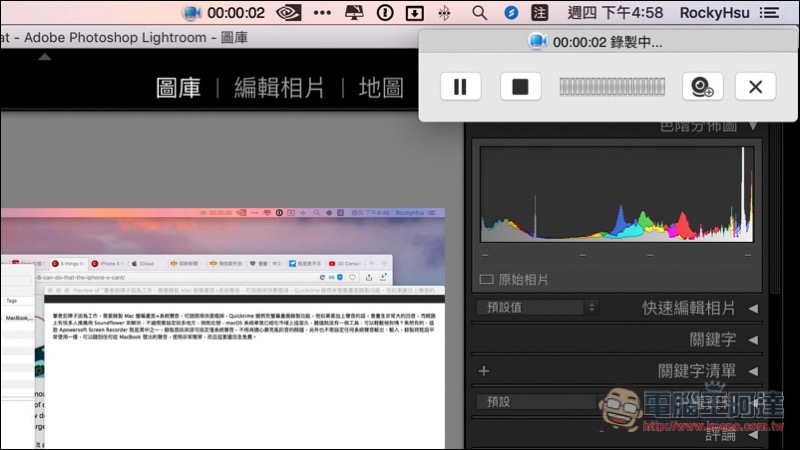
Task: Open the Bluetooth menu bar icon
Action: [x=445, y=13]
